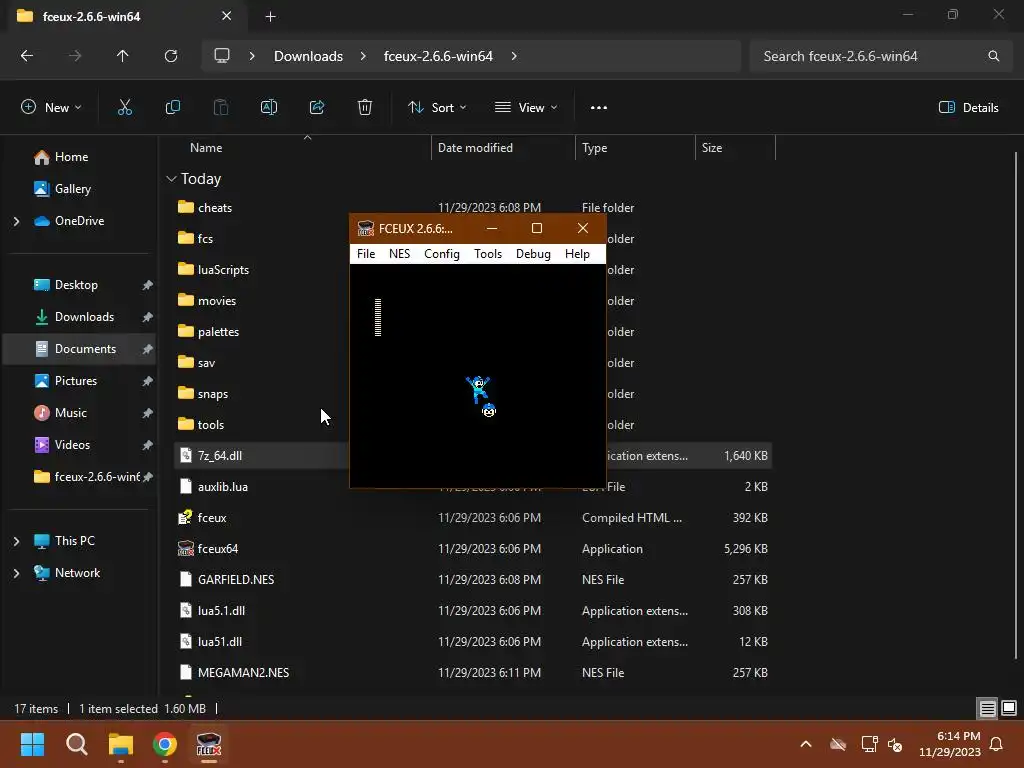Screen dimensions: 1024x768
Task: Open a new Explorer tab
Action: [x=270, y=17]
